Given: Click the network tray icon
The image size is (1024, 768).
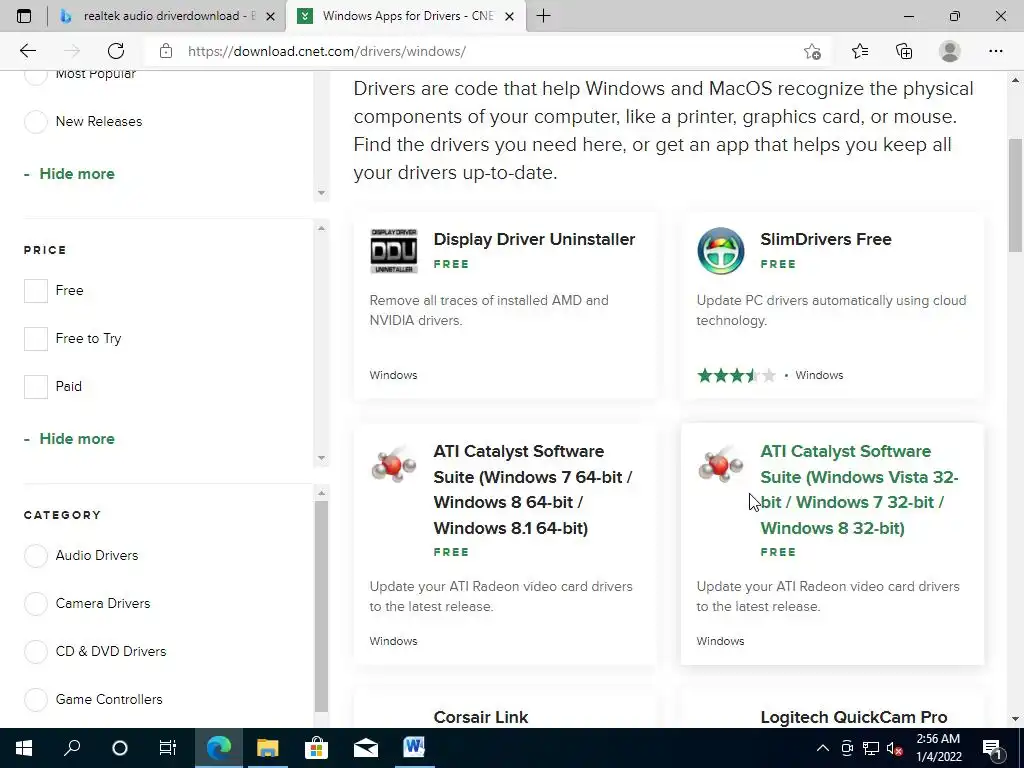Looking at the screenshot, I should coord(871,748).
